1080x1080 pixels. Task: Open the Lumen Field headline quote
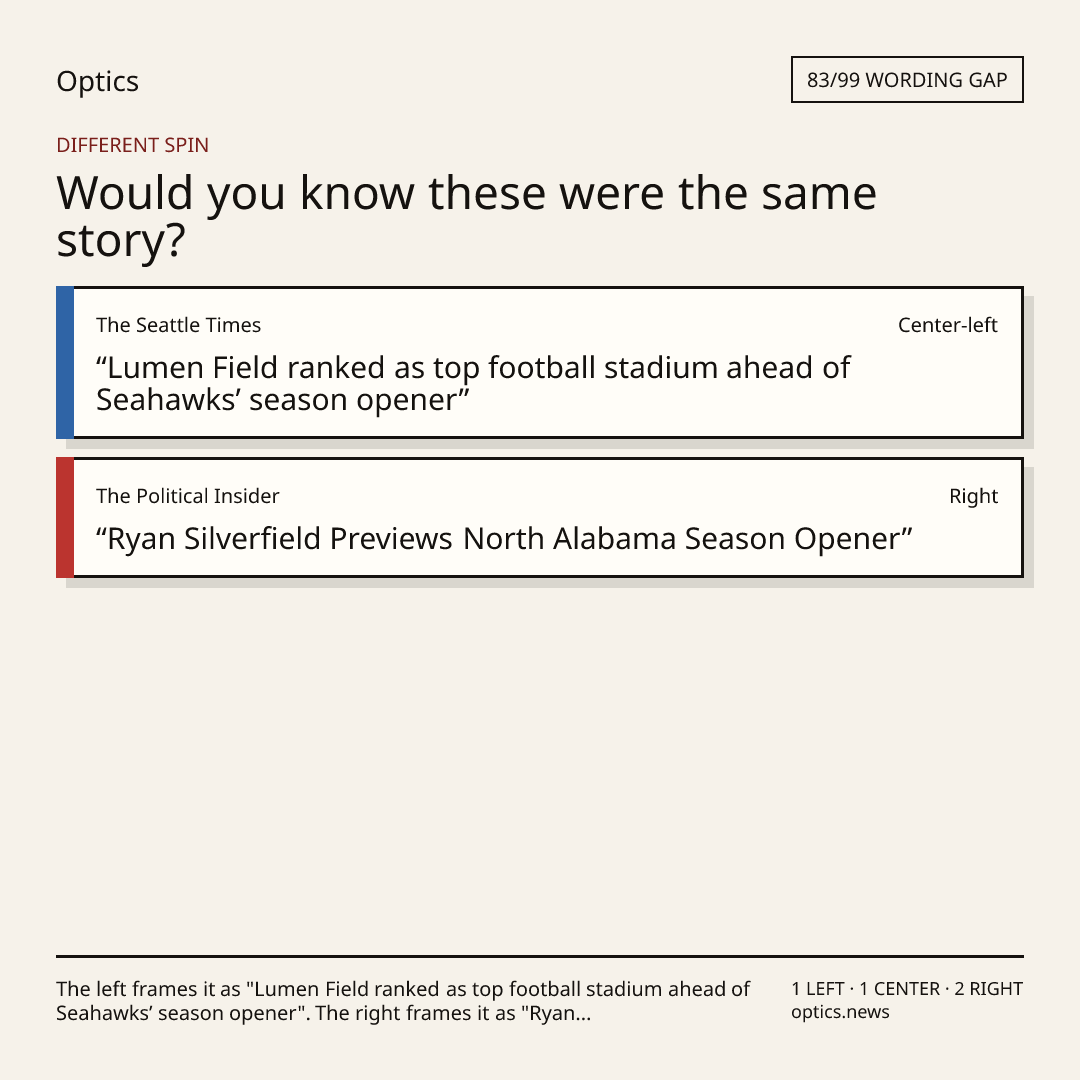click(473, 384)
